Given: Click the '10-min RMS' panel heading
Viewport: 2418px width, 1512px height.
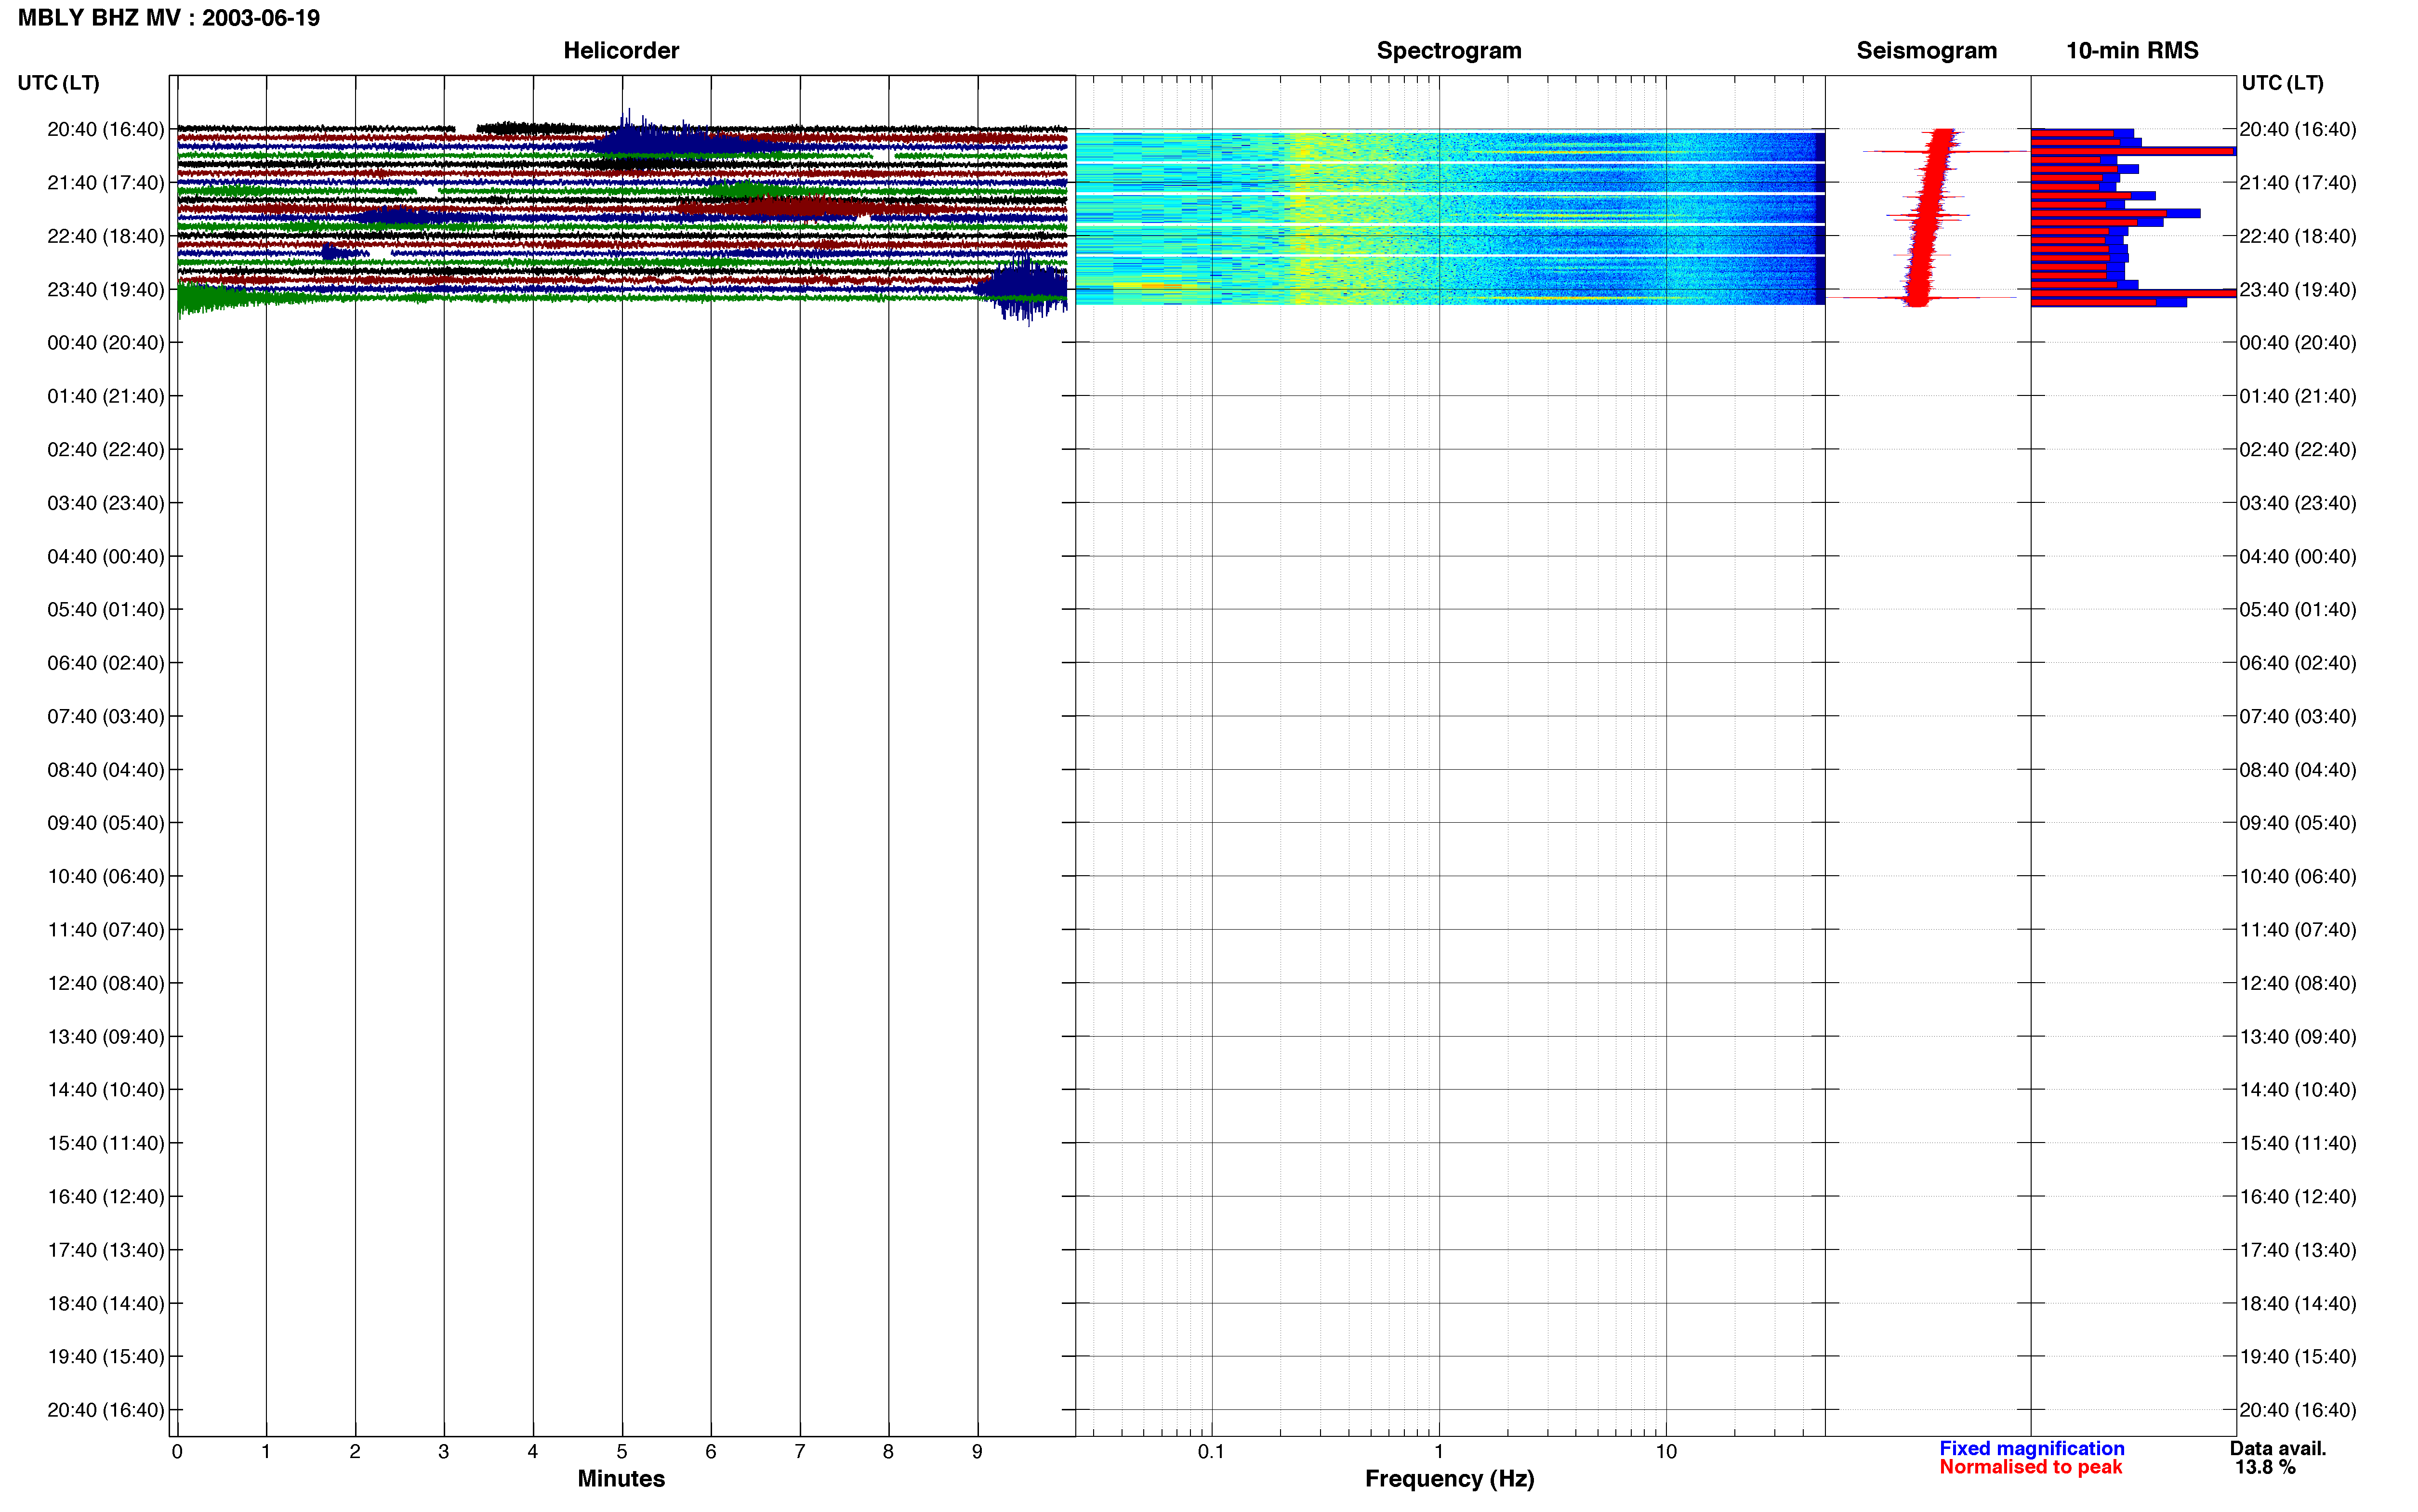Looking at the screenshot, I should [2132, 50].
